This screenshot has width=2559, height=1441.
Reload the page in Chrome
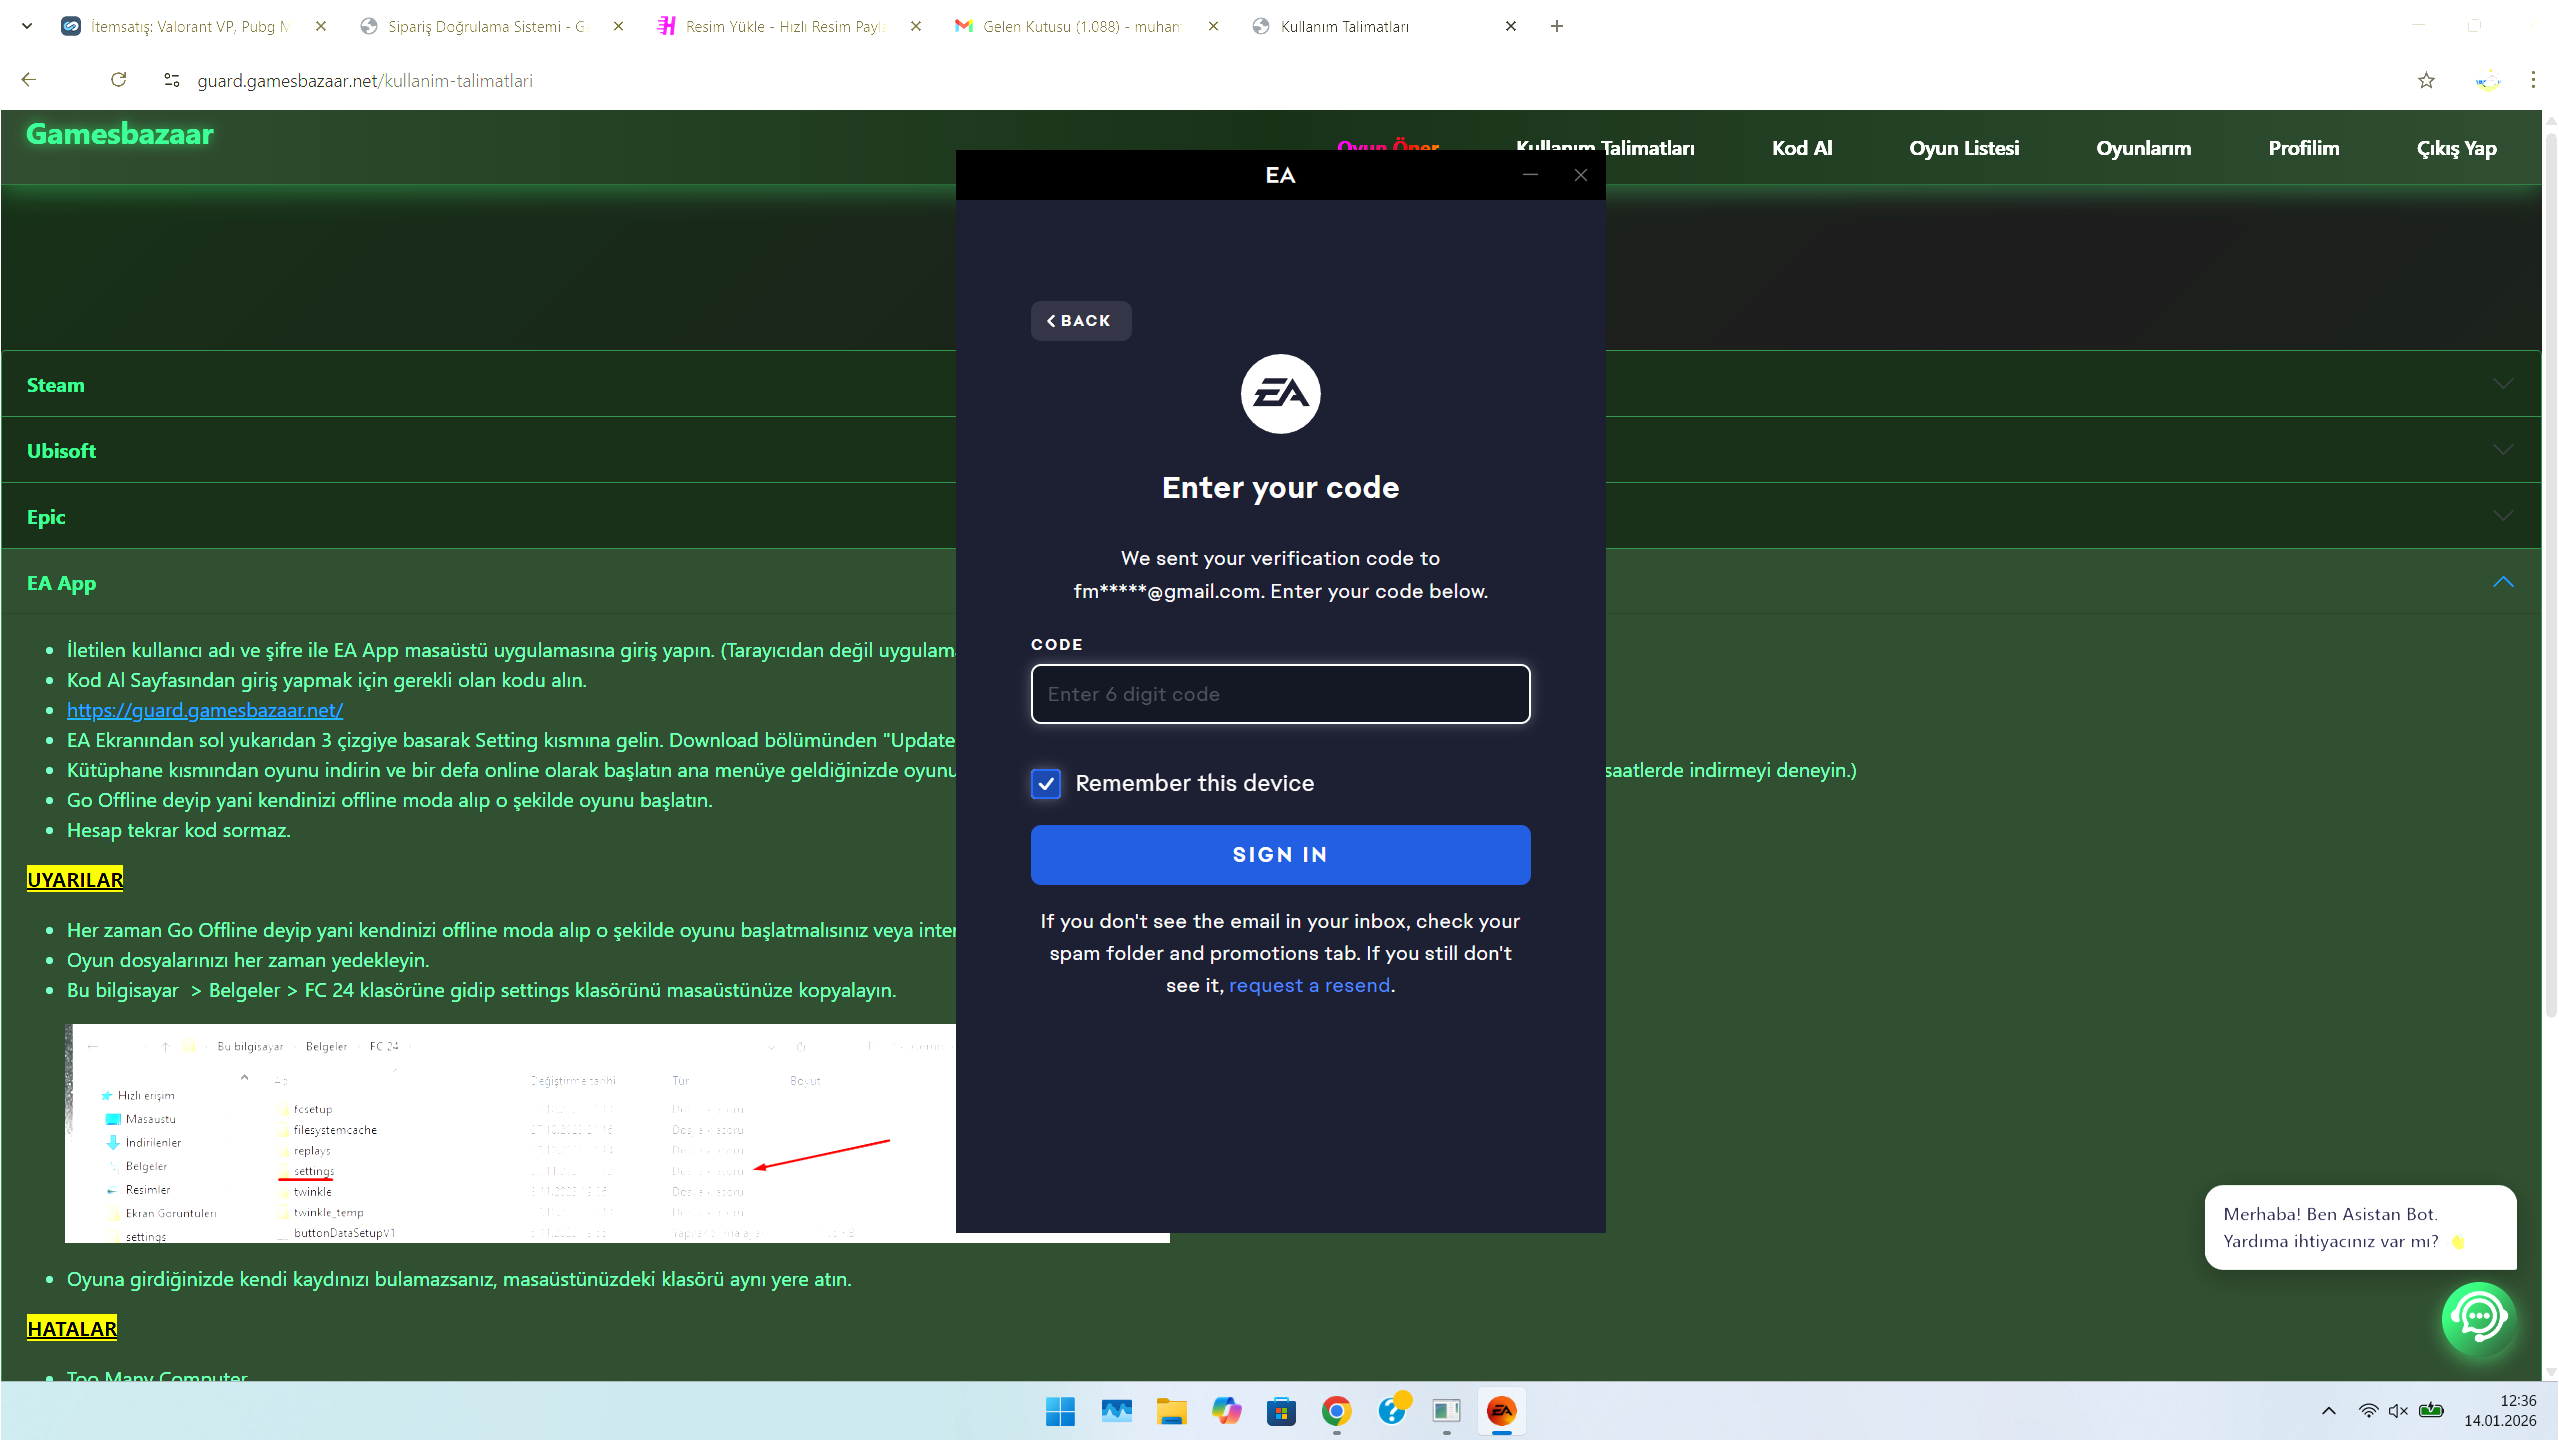[118, 80]
